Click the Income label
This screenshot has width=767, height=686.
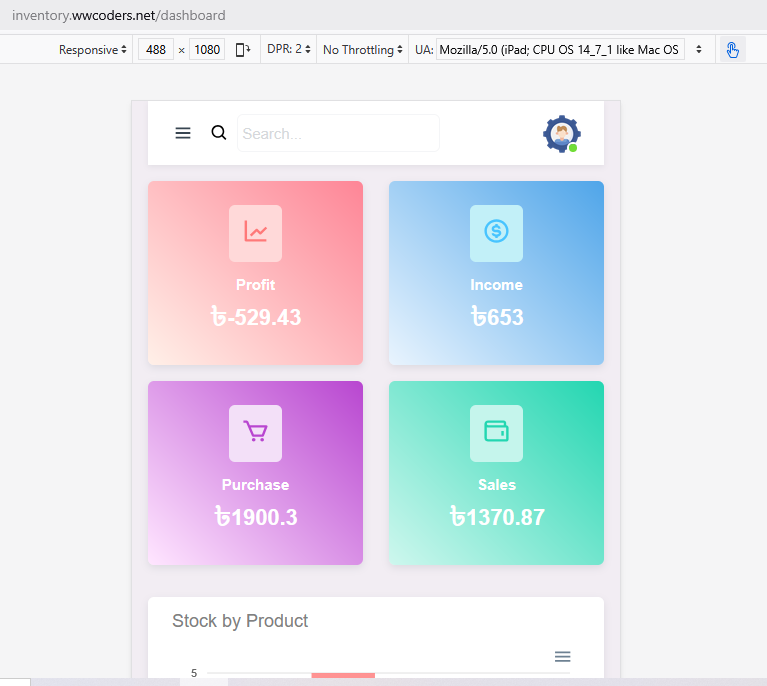pos(496,285)
